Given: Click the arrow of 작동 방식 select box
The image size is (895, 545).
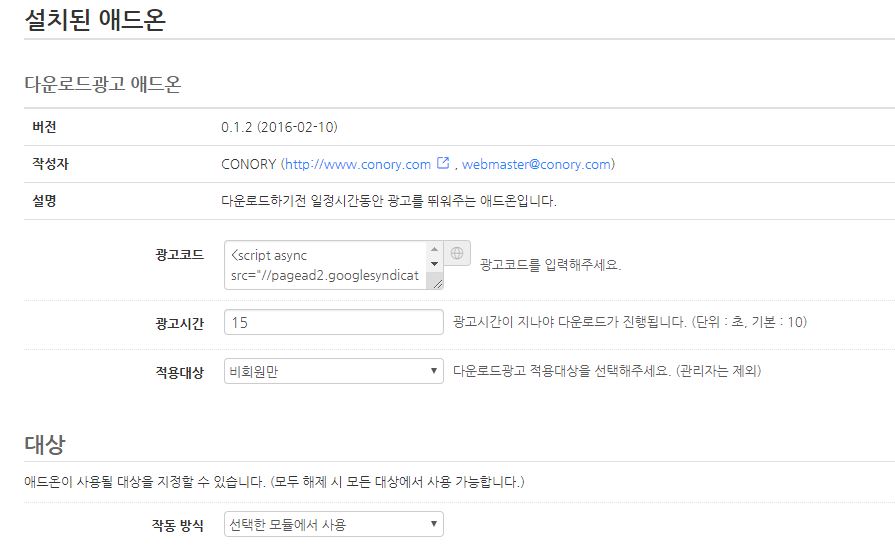Looking at the screenshot, I should pyautogui.click(x=434, y=524).
